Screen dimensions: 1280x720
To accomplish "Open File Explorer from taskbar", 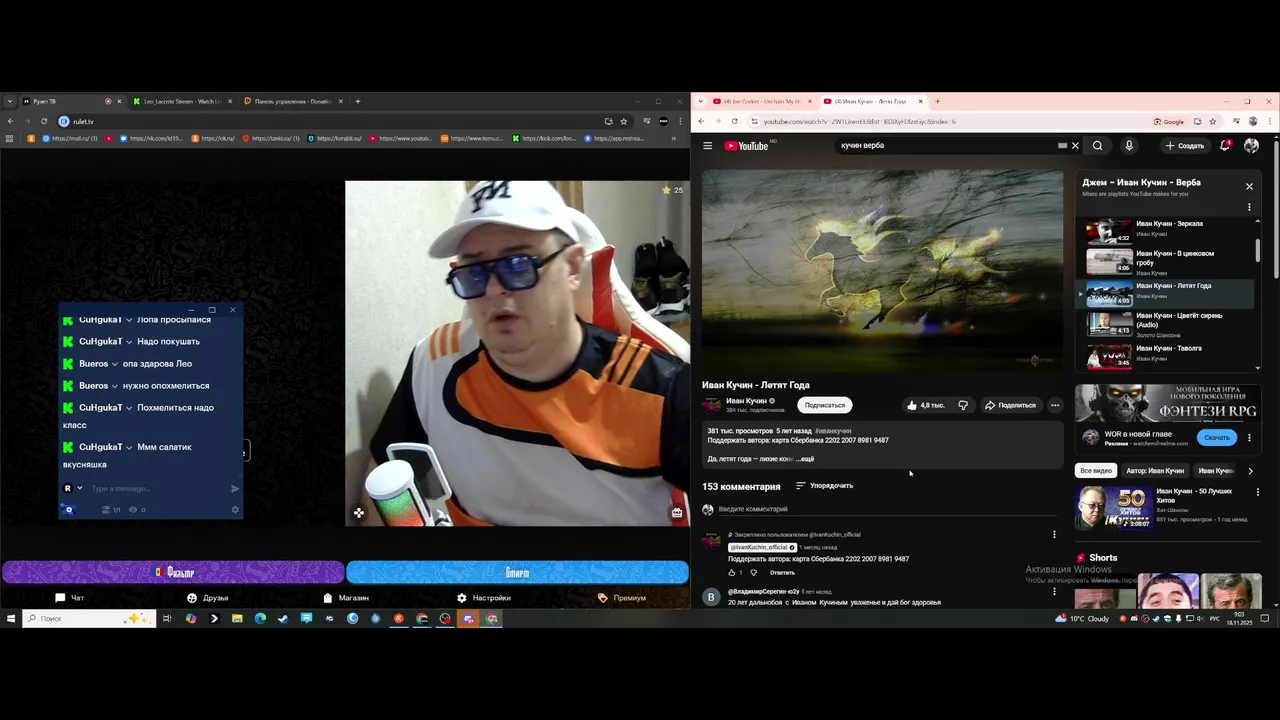I will (237, 619).
